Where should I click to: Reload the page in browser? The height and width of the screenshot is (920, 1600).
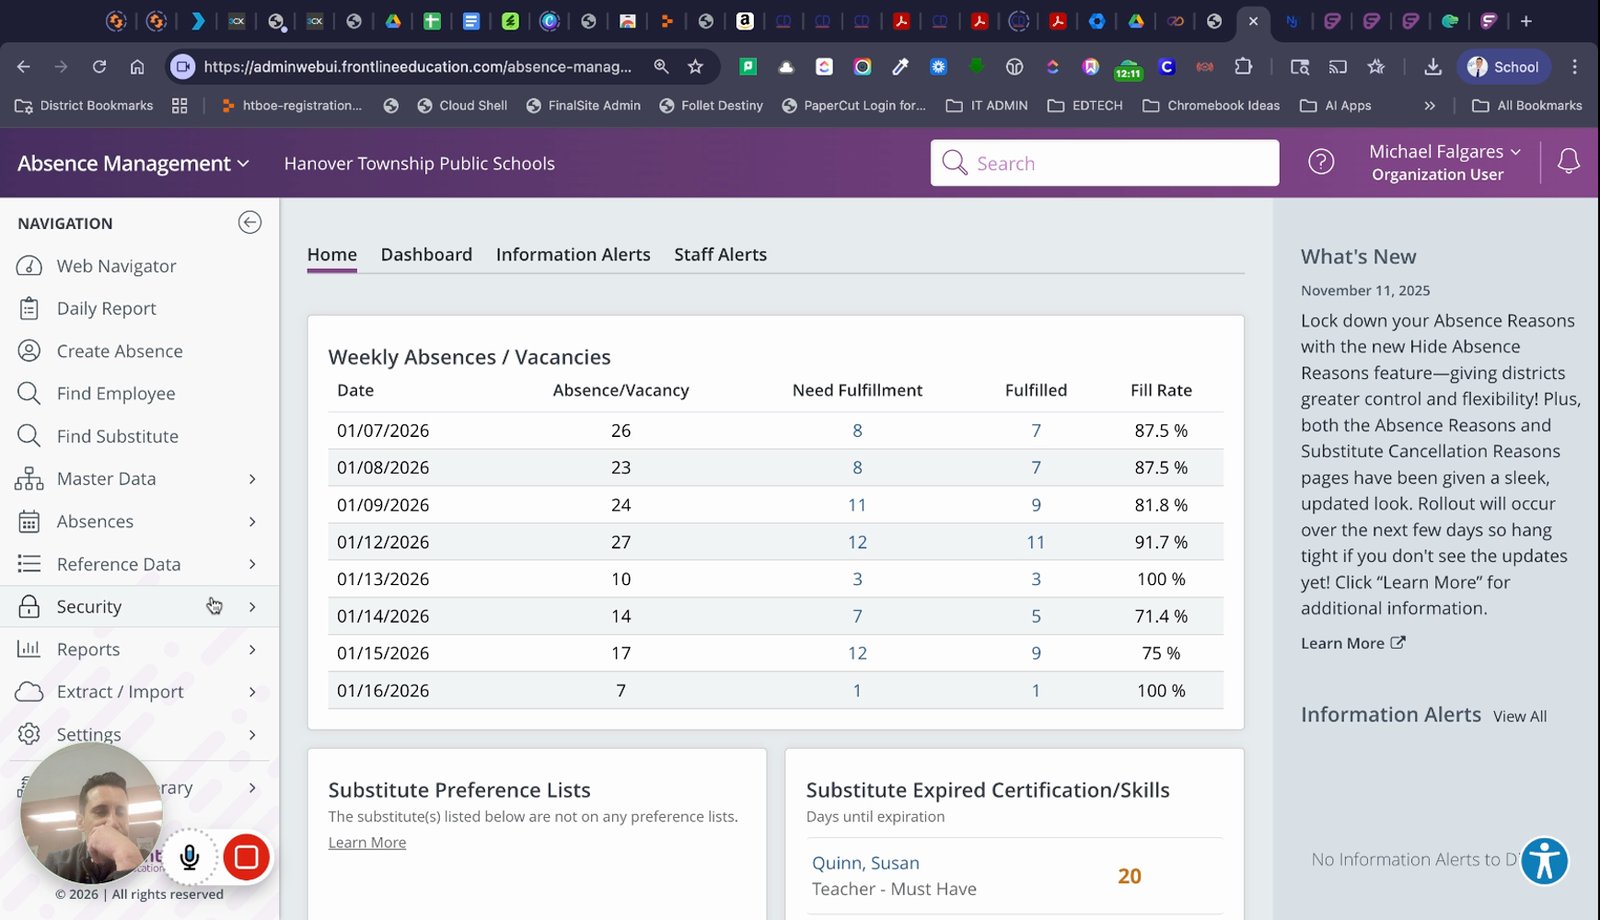click(x=99, y=67)
